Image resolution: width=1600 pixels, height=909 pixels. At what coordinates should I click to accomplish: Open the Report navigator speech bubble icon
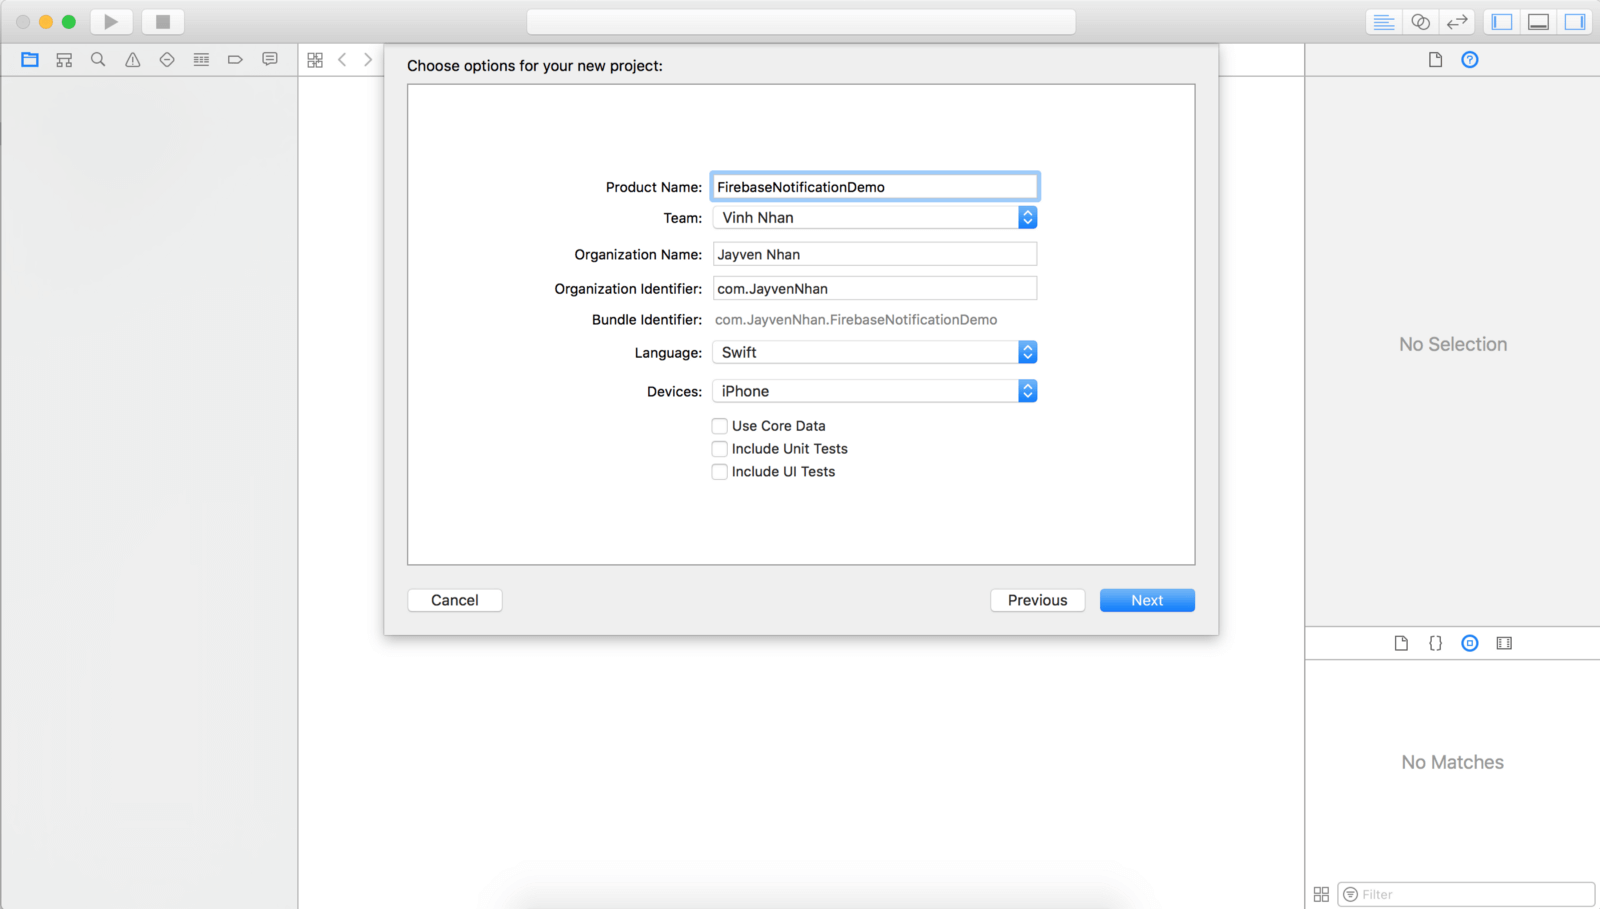(x=270, y=60)
